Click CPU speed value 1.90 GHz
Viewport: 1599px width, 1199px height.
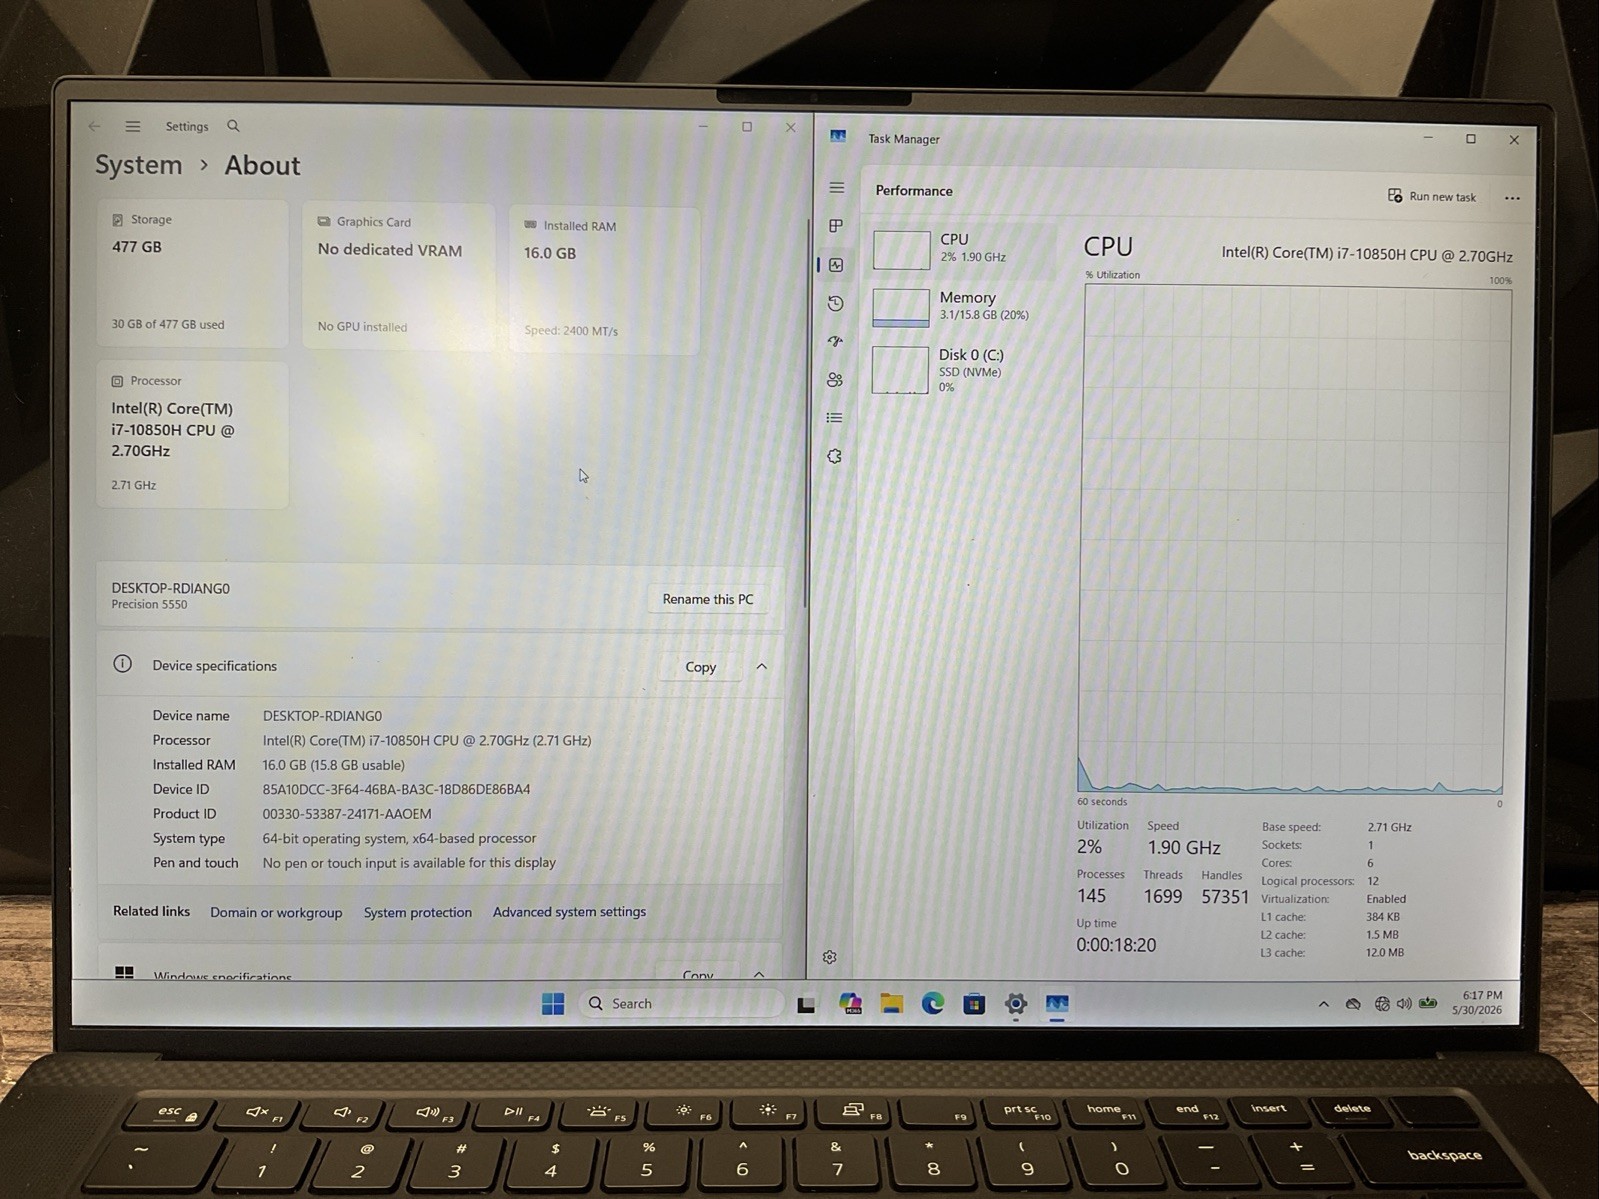1184,848
